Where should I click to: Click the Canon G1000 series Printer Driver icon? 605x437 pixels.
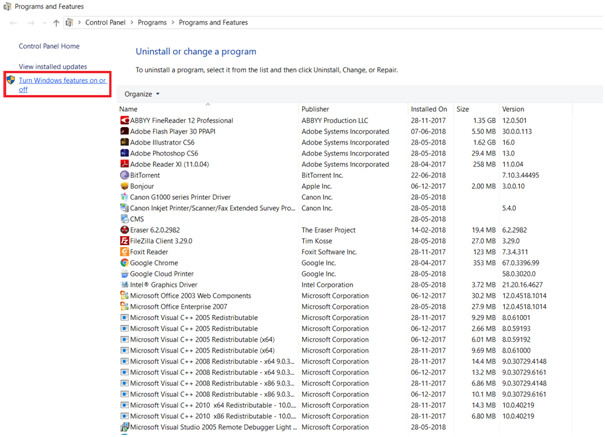pos(124,197)
